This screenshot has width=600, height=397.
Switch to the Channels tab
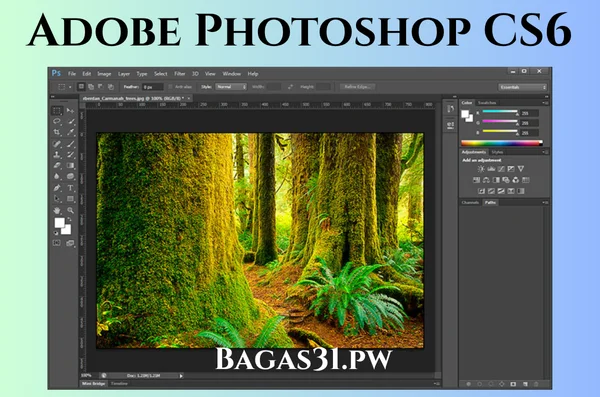[x=470, y=203]
